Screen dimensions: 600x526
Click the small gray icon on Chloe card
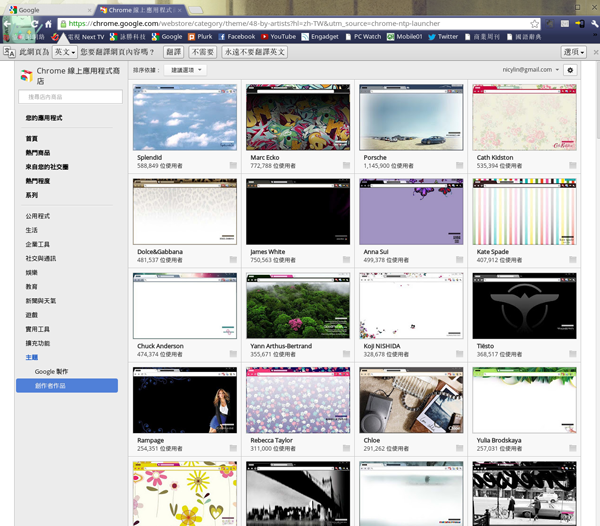click(x=460, y=448)
